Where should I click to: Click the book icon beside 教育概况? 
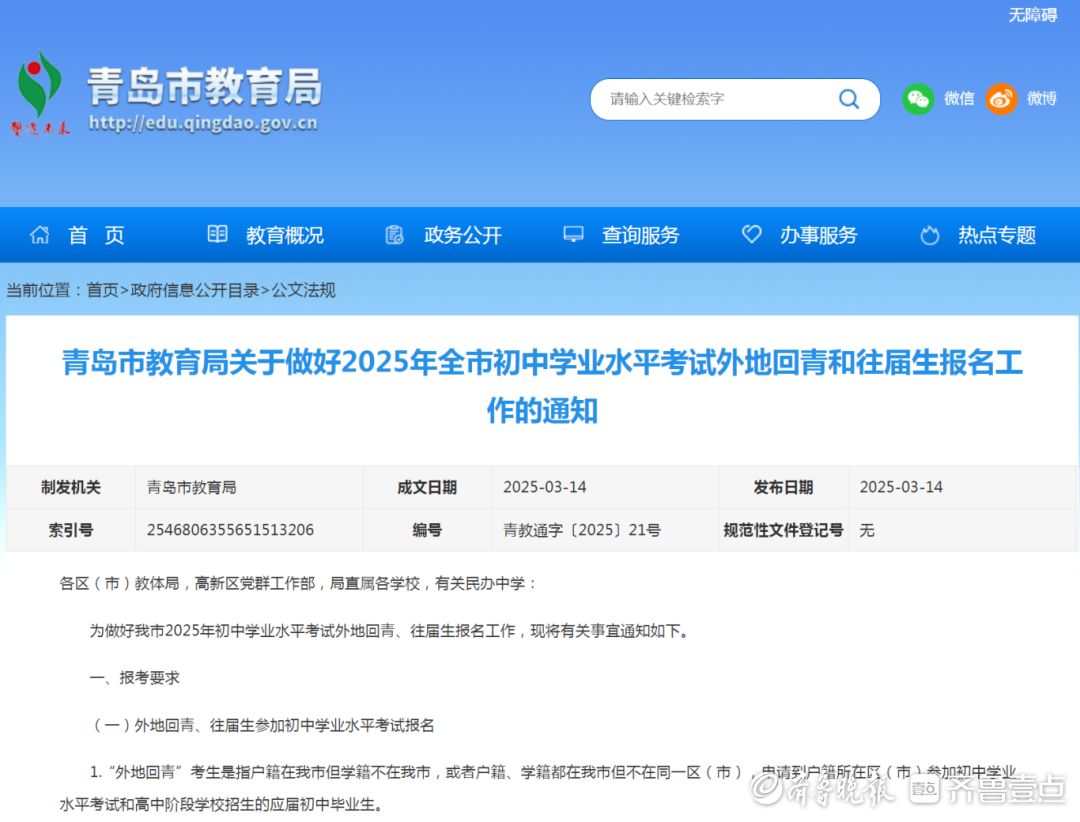(217, 234)
